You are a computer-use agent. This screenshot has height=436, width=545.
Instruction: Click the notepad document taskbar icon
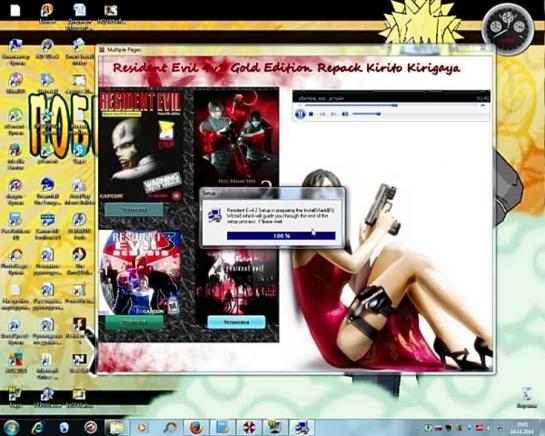point(222,428)
